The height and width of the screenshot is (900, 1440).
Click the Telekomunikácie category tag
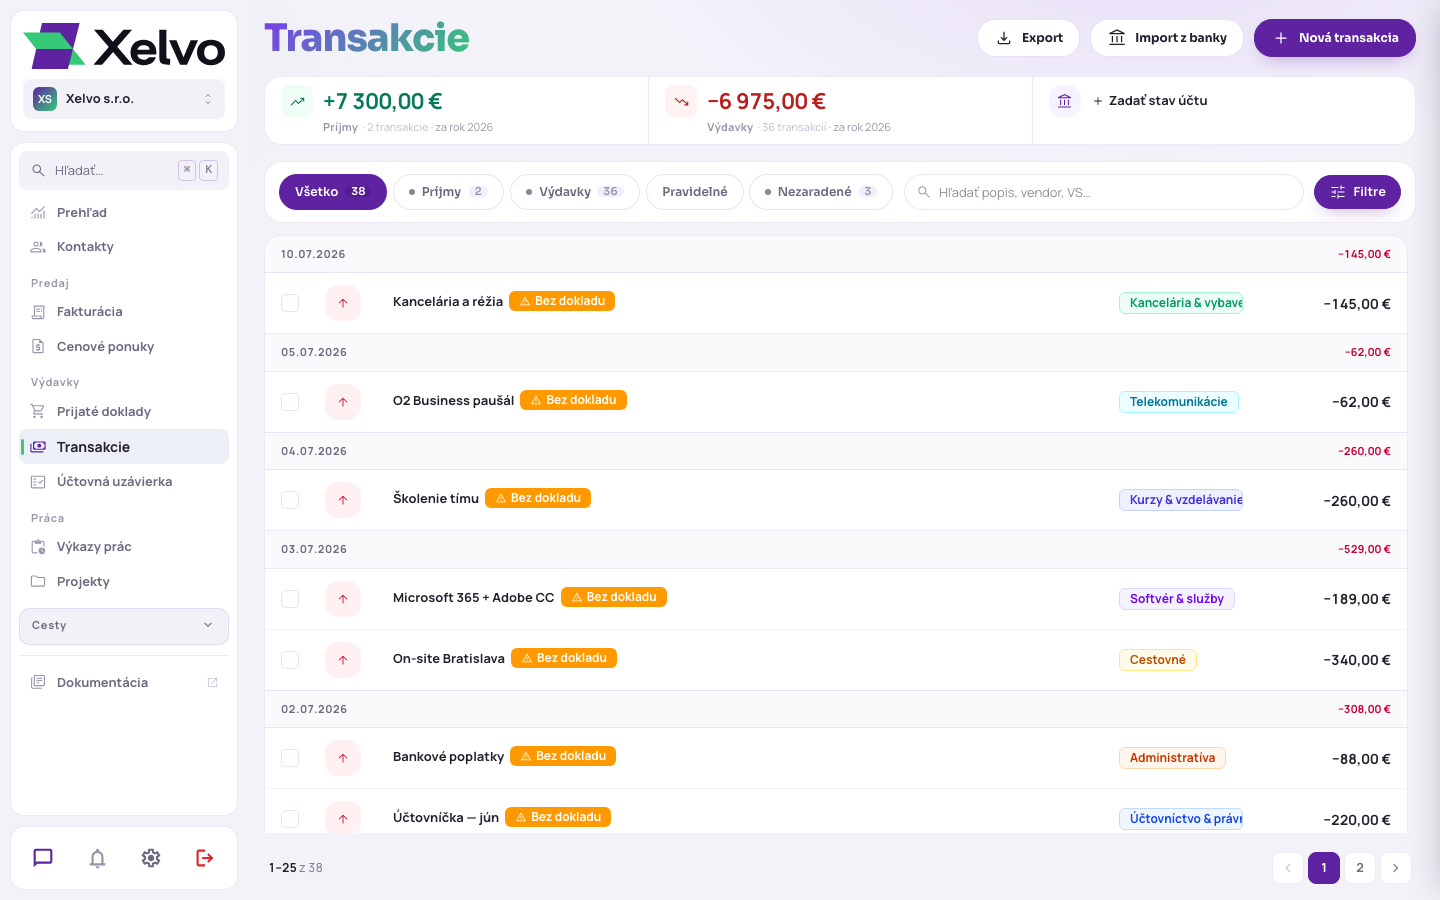coord(1179,402)
